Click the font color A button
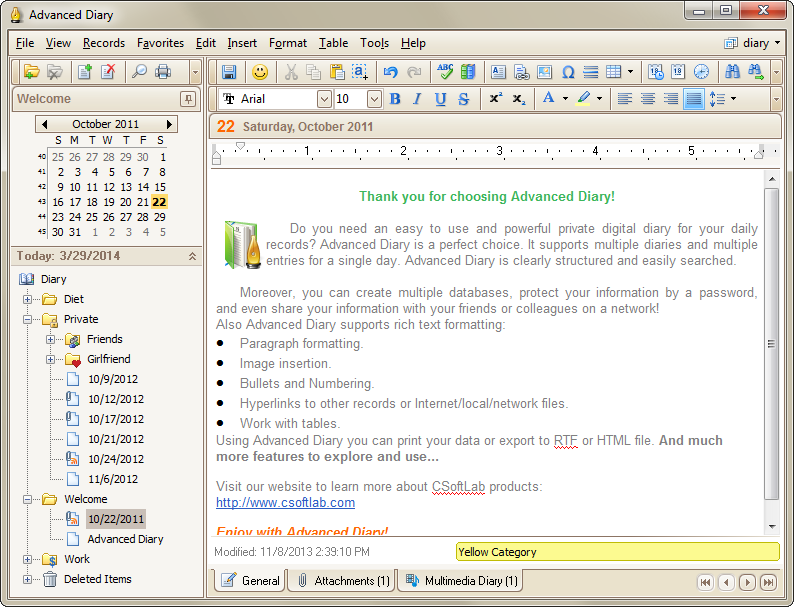This screenshot has height=607, width=794. point(548,98)
